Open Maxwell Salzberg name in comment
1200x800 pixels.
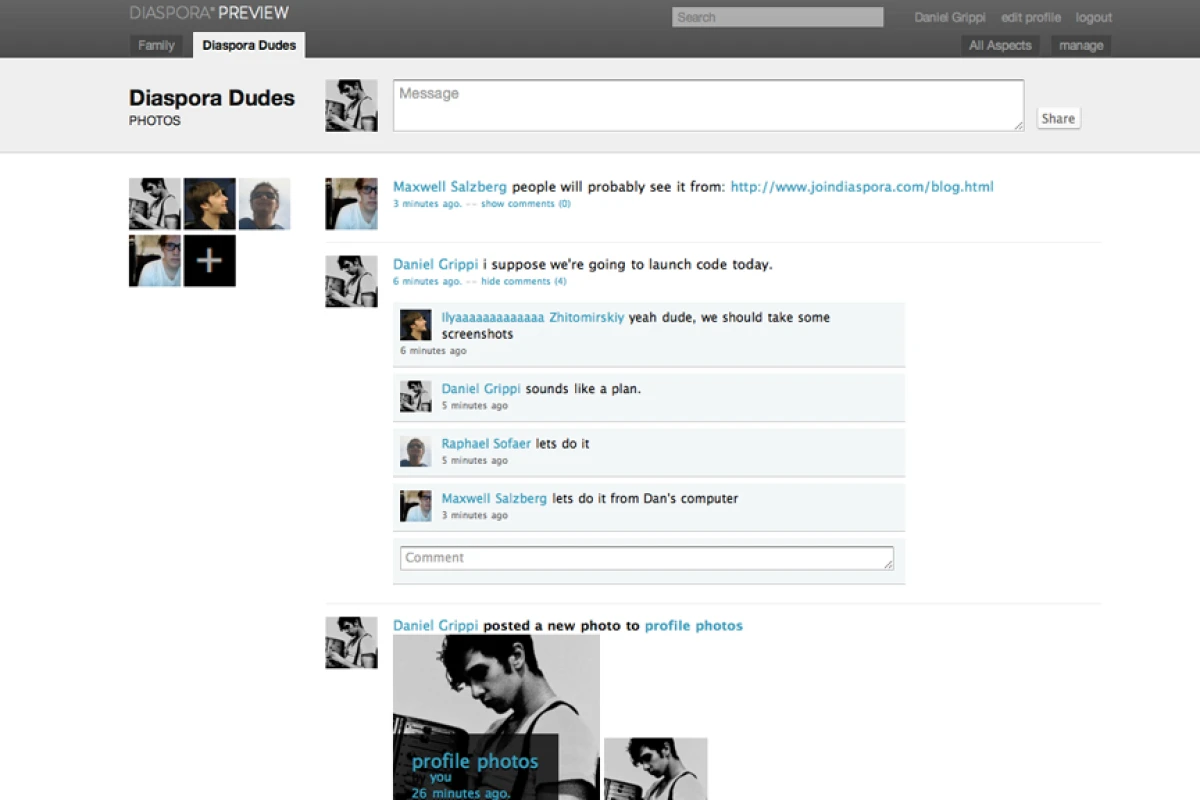494,499
